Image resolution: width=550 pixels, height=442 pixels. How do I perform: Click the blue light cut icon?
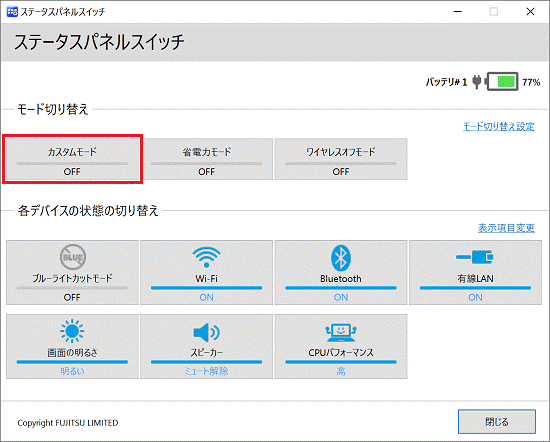coord(73,257)
